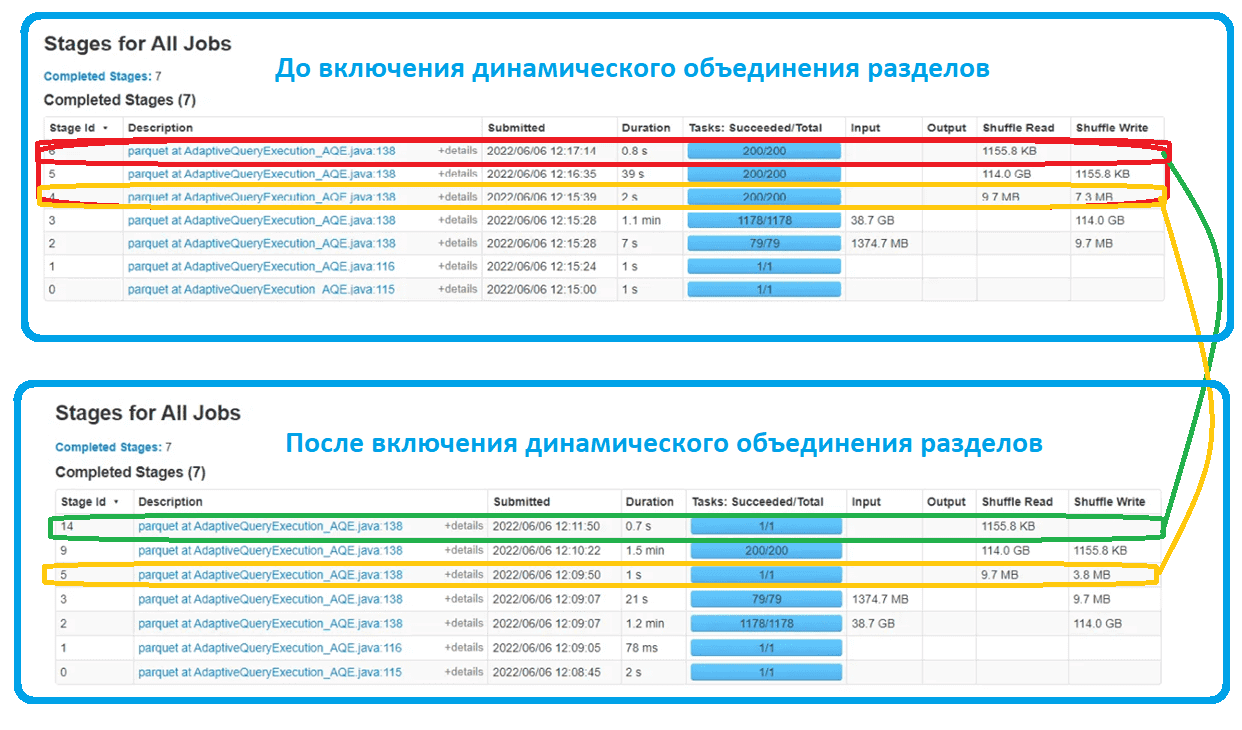
Task: Sort top table by Stage Id arrow
Action: click(x=105, y=128)
